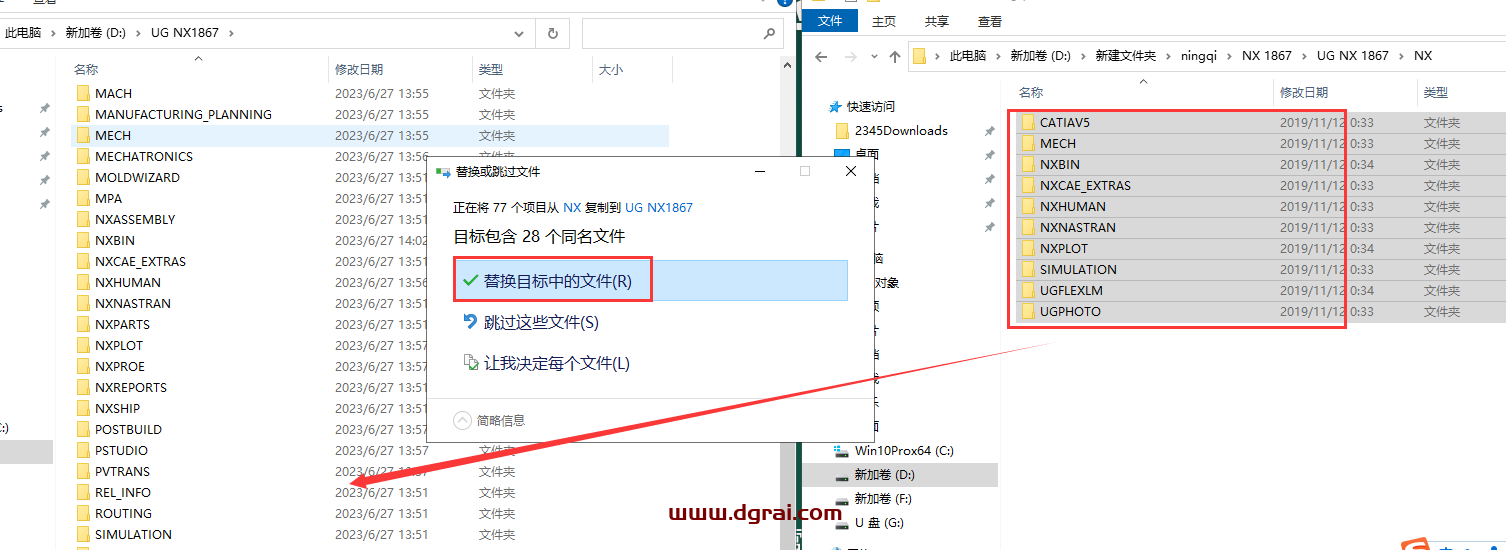Select POSTBUILD folder icon
Viewport: 1506px width, 550px height.
tap(84, 429)
